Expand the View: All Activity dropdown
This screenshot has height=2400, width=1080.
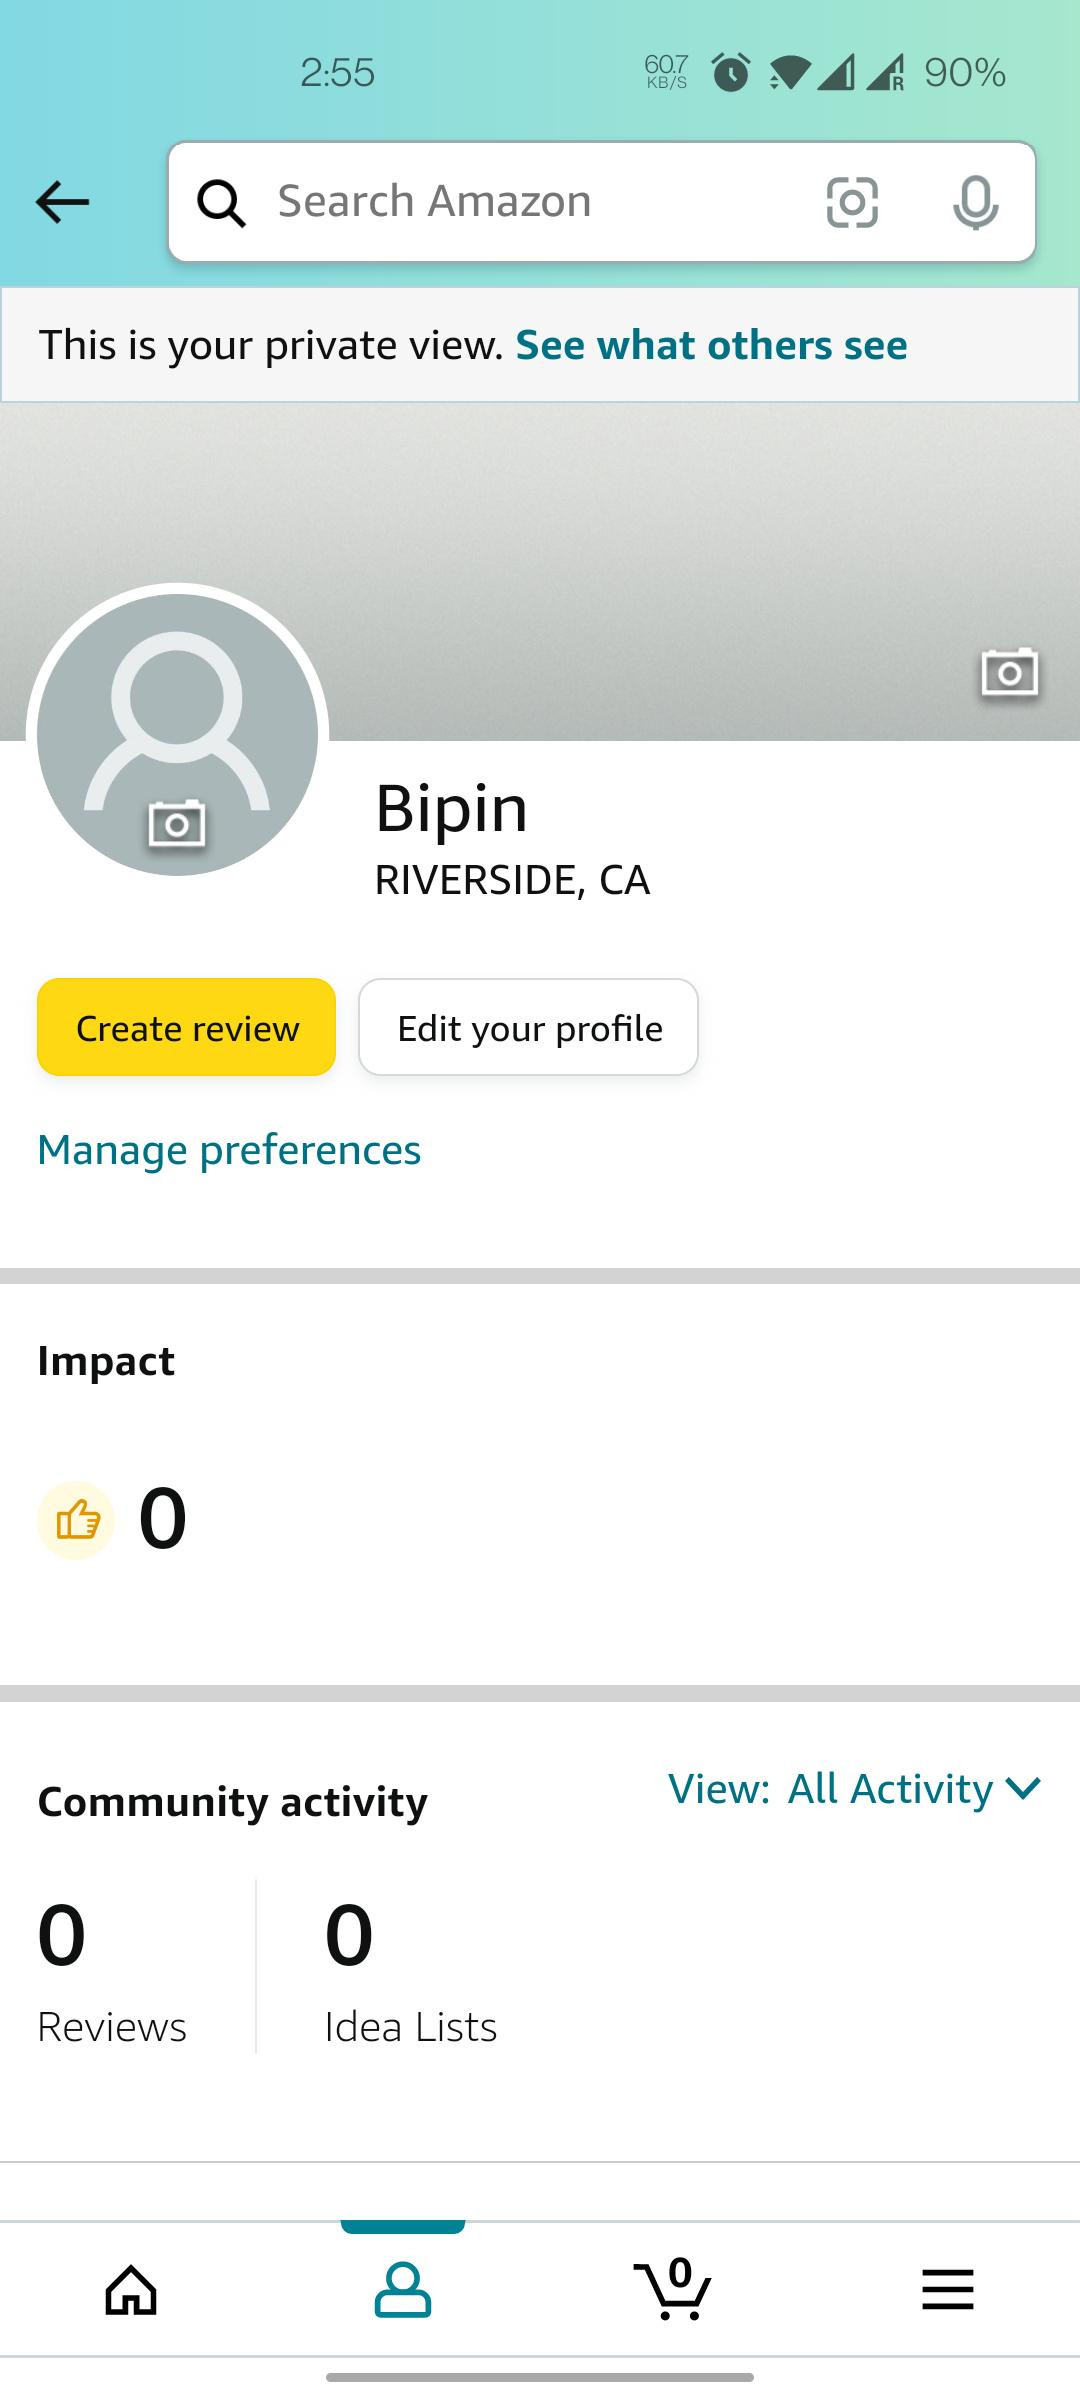point(855,1789)
